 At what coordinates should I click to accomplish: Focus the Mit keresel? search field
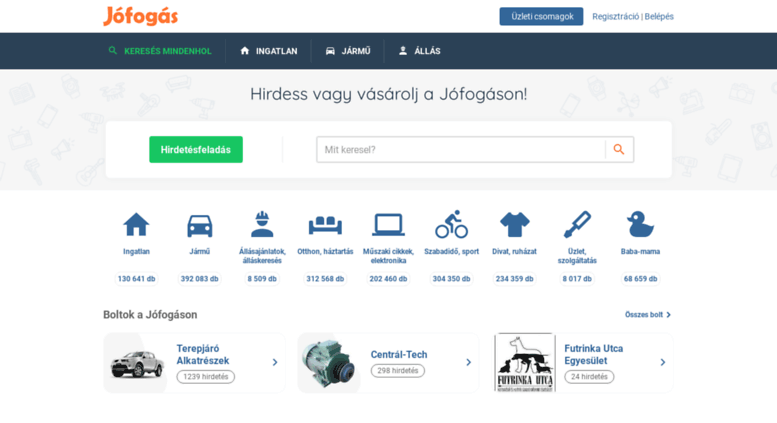pyautogui.click(x=461, y=150)
